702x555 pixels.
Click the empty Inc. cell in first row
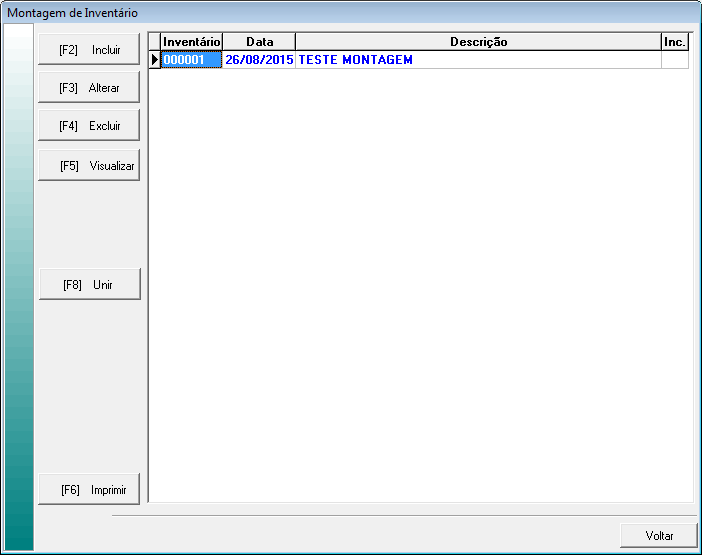(674, 60)
